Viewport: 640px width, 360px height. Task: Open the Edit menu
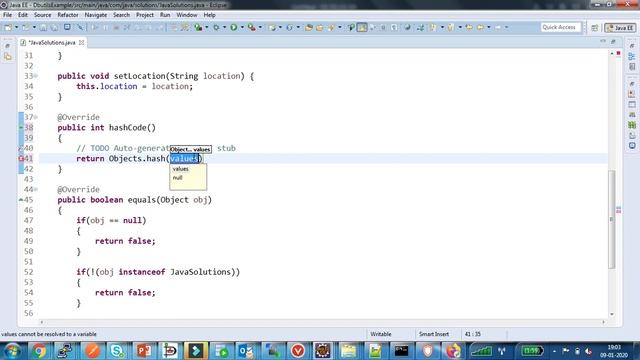coord(23,15)
